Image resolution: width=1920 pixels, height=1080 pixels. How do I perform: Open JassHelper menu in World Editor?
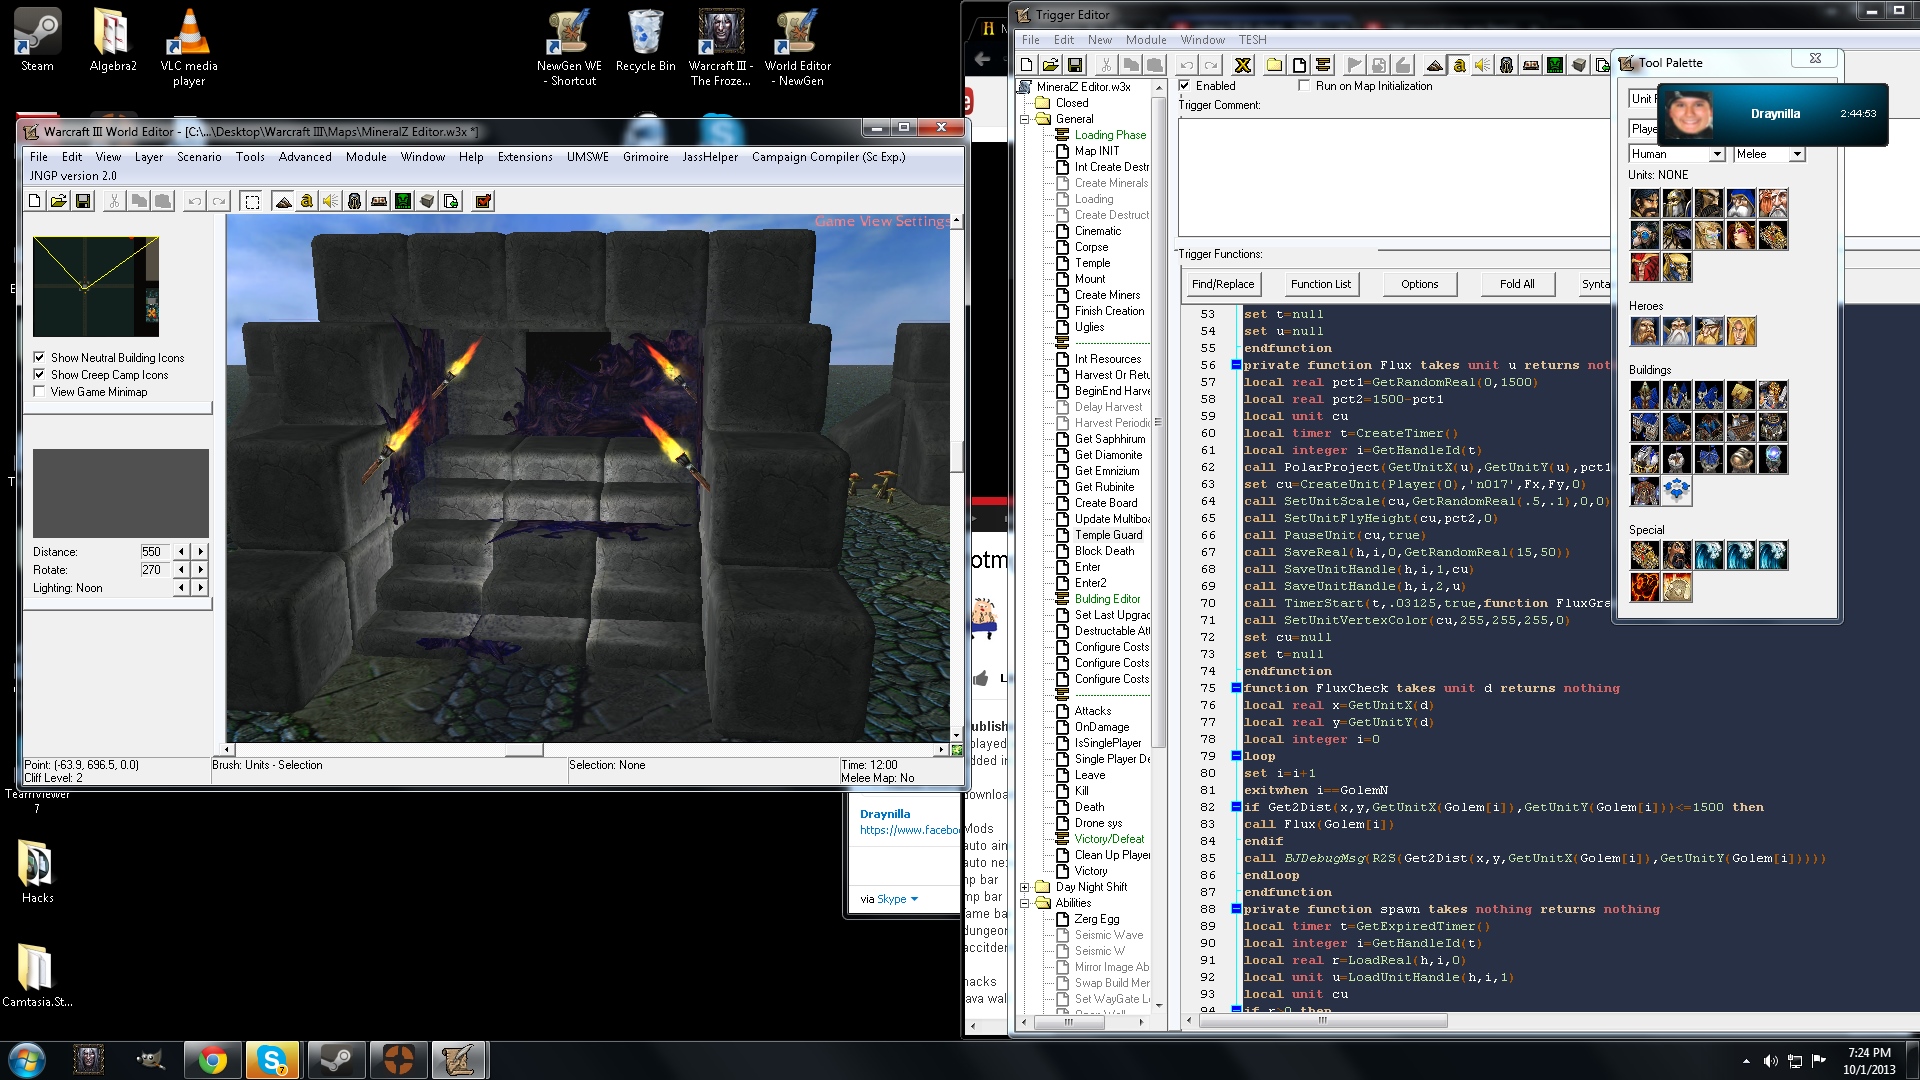coord(710,157)
